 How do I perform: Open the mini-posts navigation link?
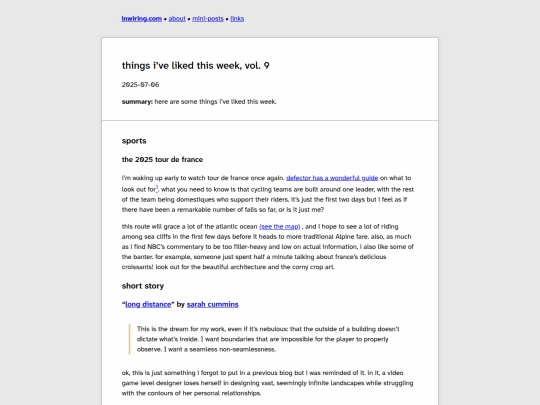(x=208, y=19)
